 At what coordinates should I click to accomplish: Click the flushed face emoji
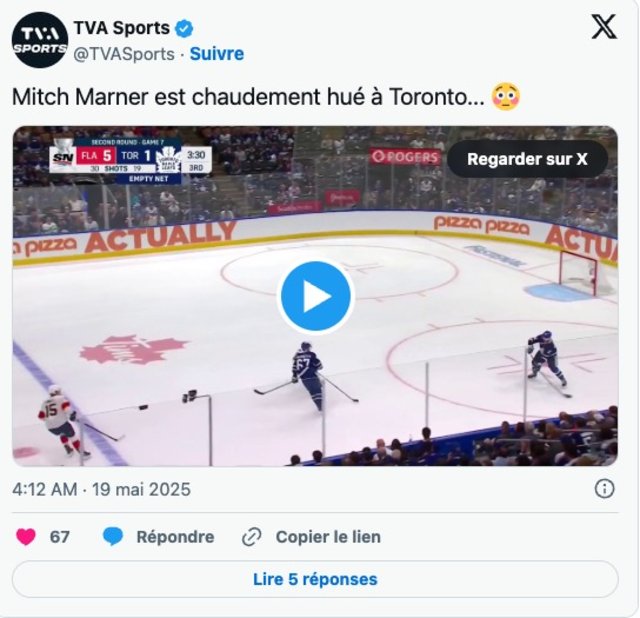click(506, 97)
